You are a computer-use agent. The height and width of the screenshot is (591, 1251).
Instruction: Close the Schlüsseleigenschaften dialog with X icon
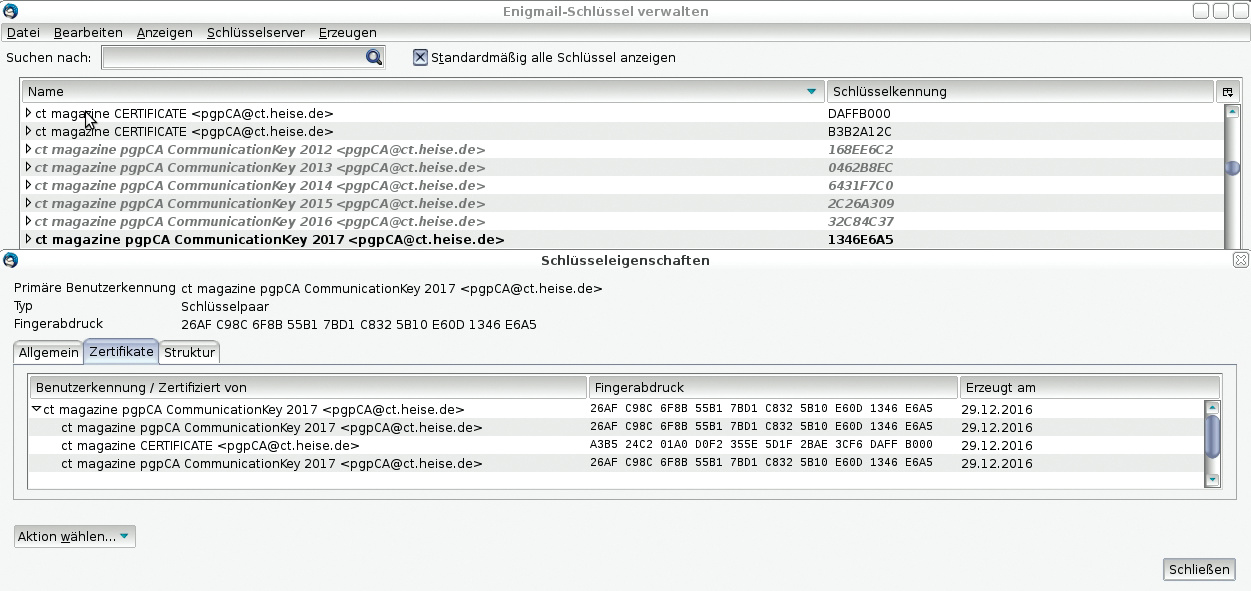pyautogui.click(x=1240, y=260)
